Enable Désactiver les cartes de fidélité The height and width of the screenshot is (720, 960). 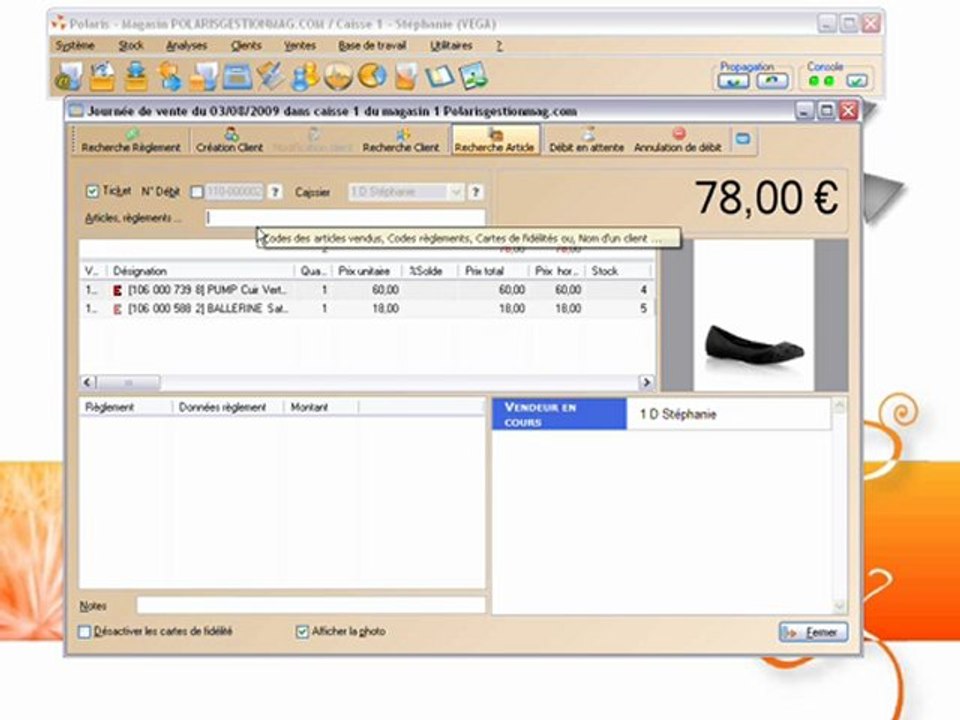pyautogui.click(x=84, y=631)
